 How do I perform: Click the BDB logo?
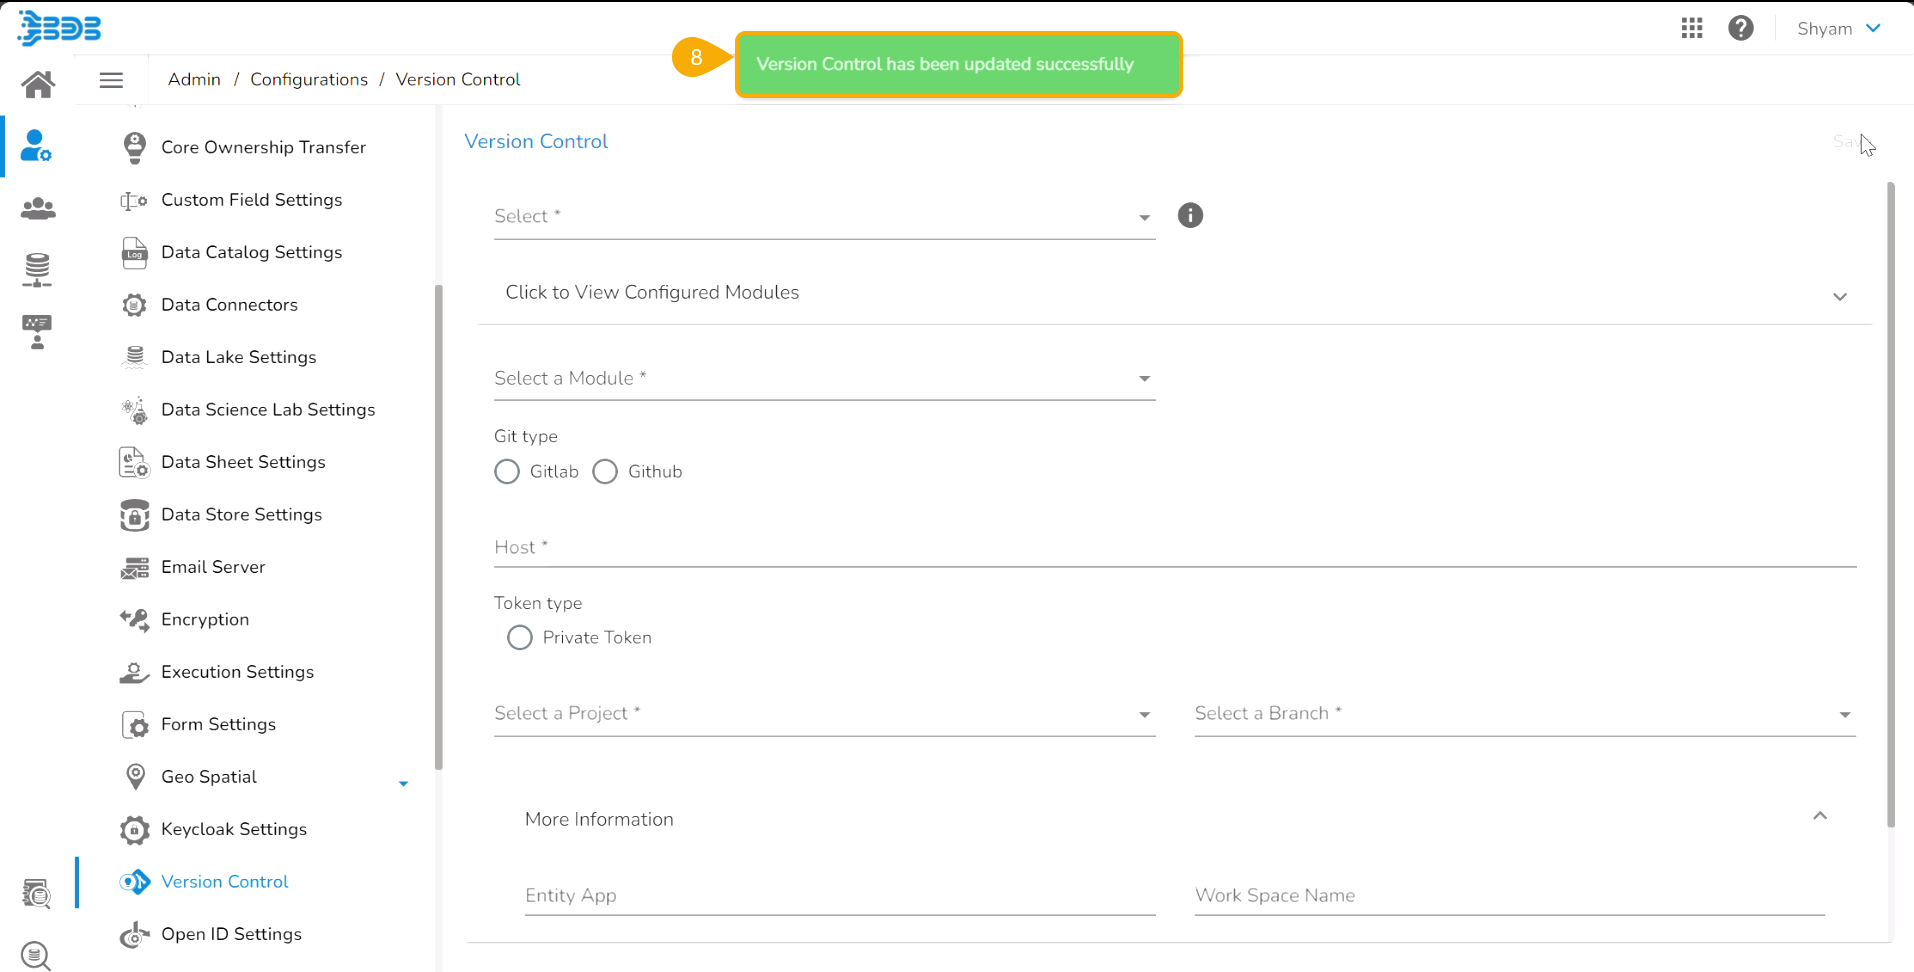click(x=60, y=28)
